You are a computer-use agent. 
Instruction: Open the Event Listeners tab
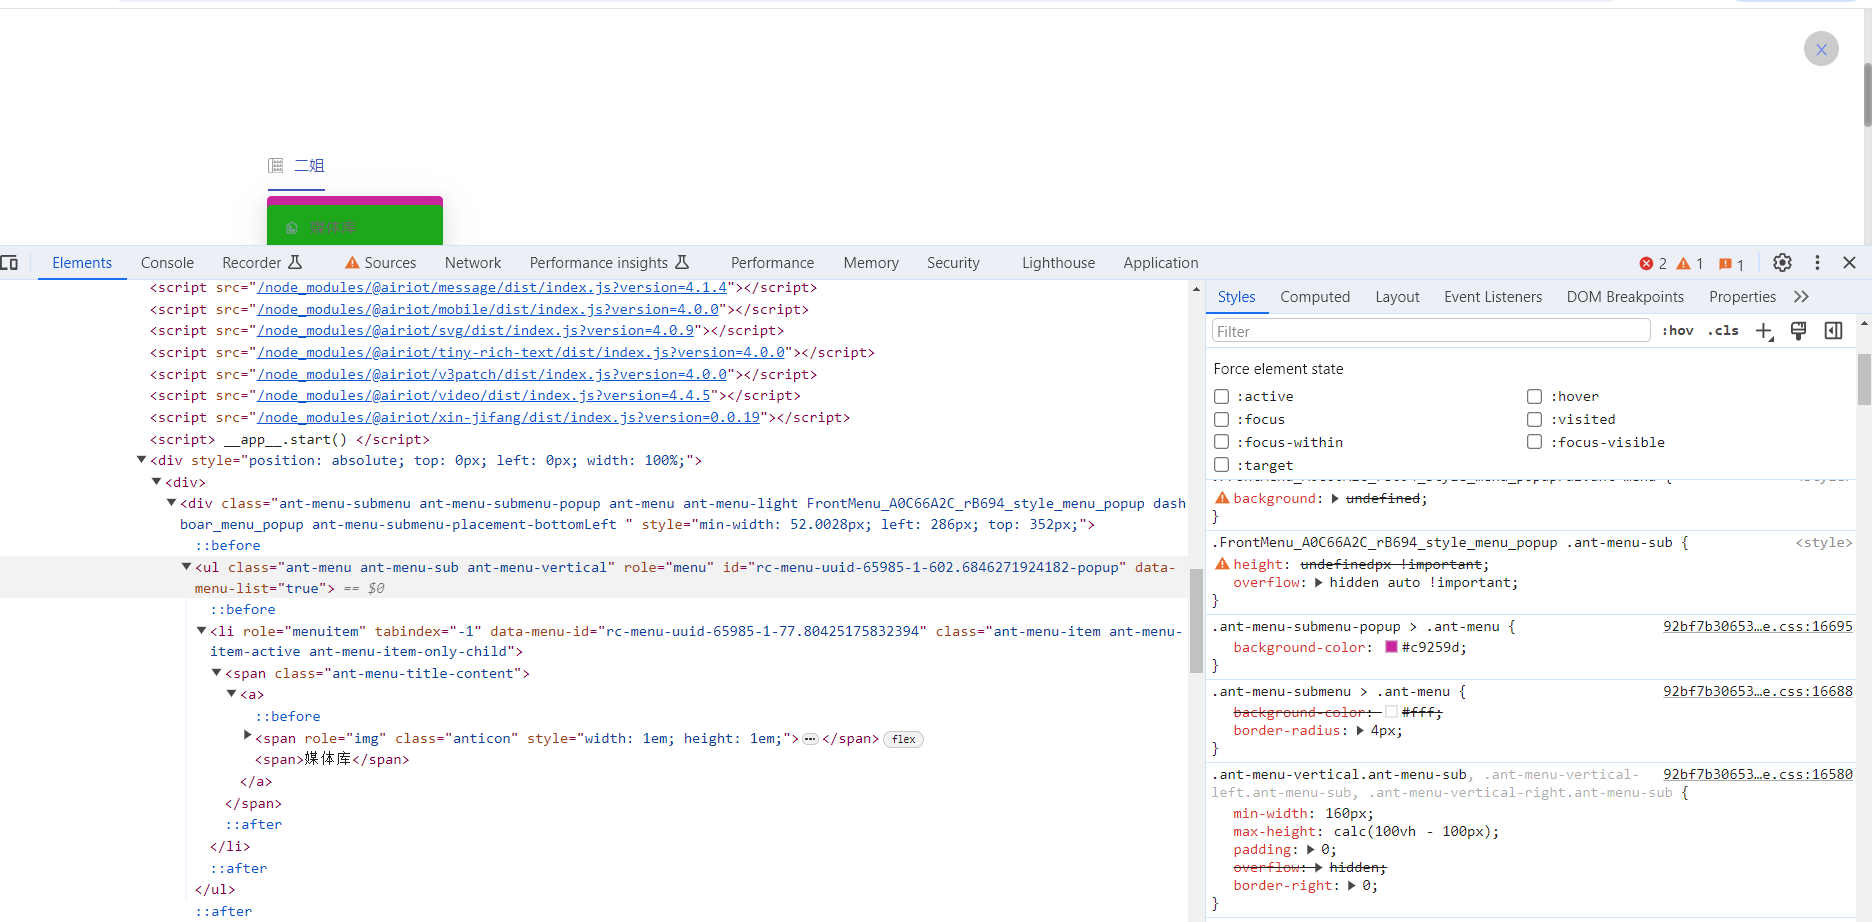click(x=1493, y=297)
